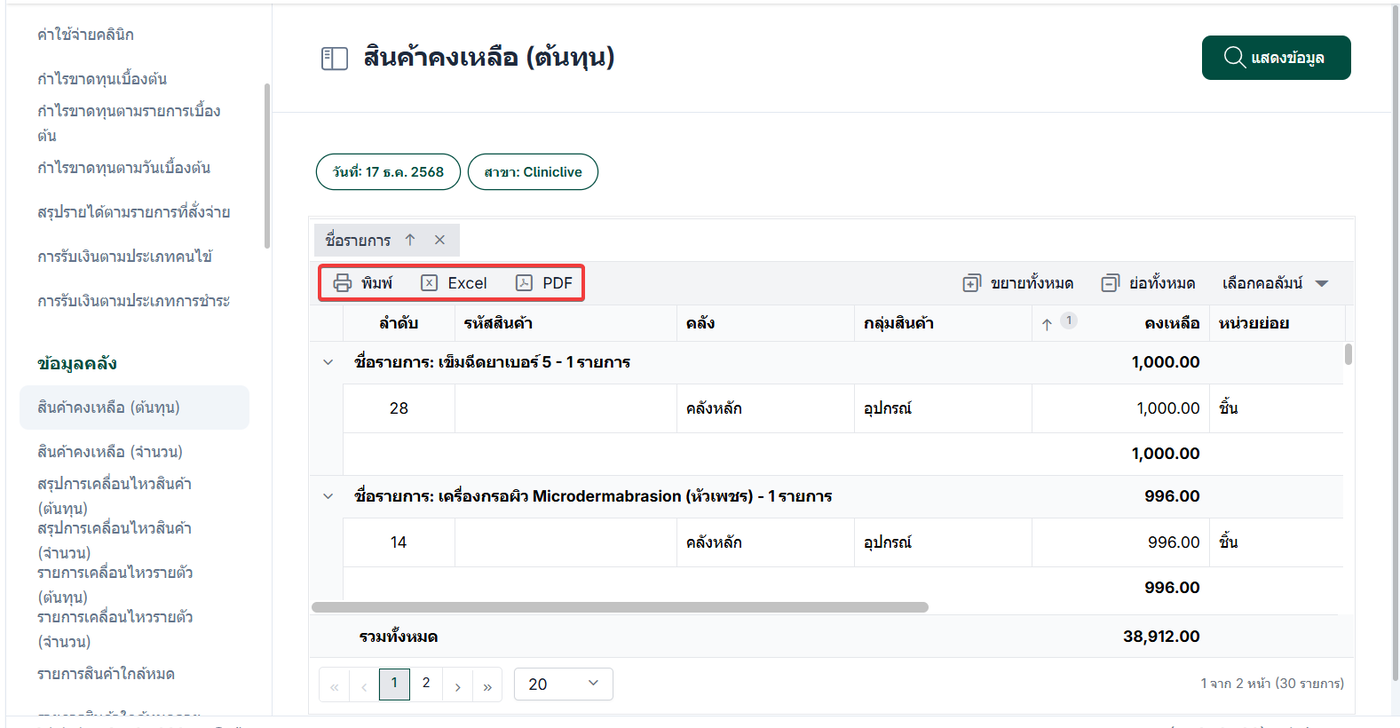
Task: Open สินค้าคงเหลือ (จำนวน) report in sidebar
Action: [x=110, y=451]
